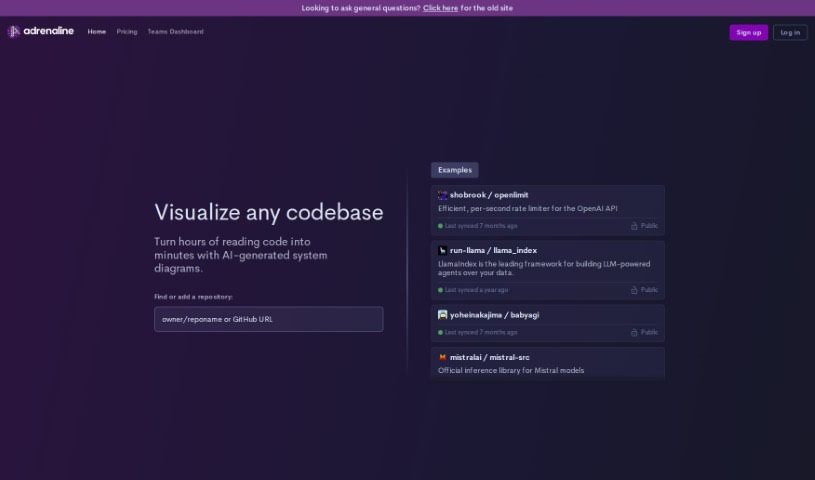Click the lock icon on llama_index card
Screen dimensions: 815x480
(x=634, y=290)
